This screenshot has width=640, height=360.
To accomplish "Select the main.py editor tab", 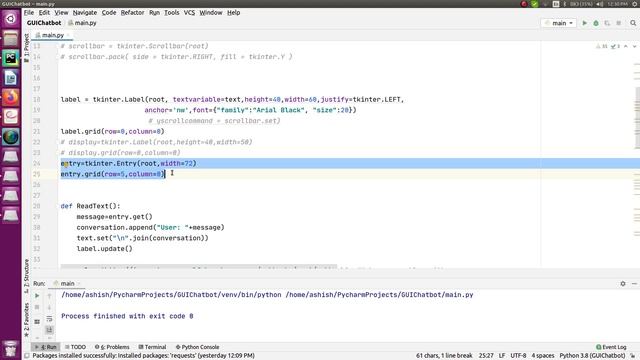I will coord(52,36).
